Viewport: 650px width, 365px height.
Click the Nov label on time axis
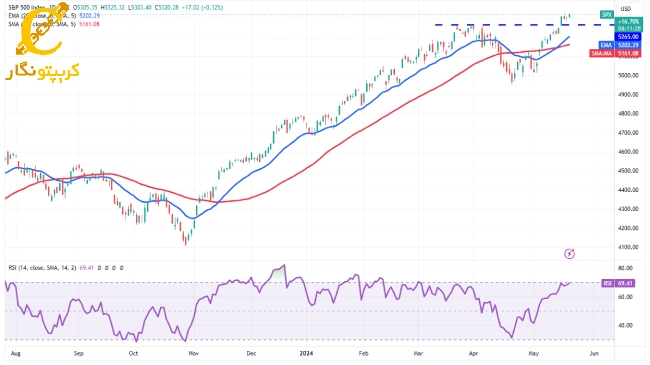194,354
